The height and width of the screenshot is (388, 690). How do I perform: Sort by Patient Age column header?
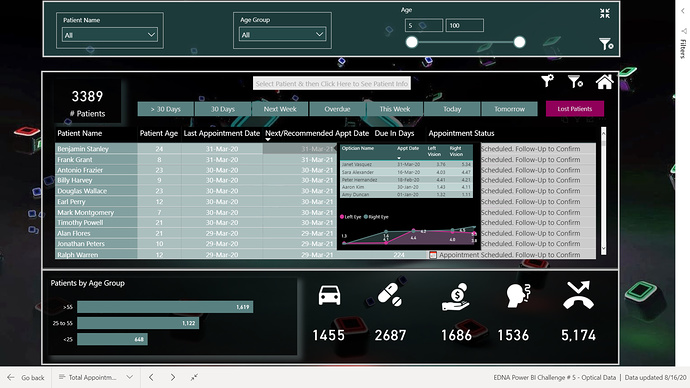[159, 133]
